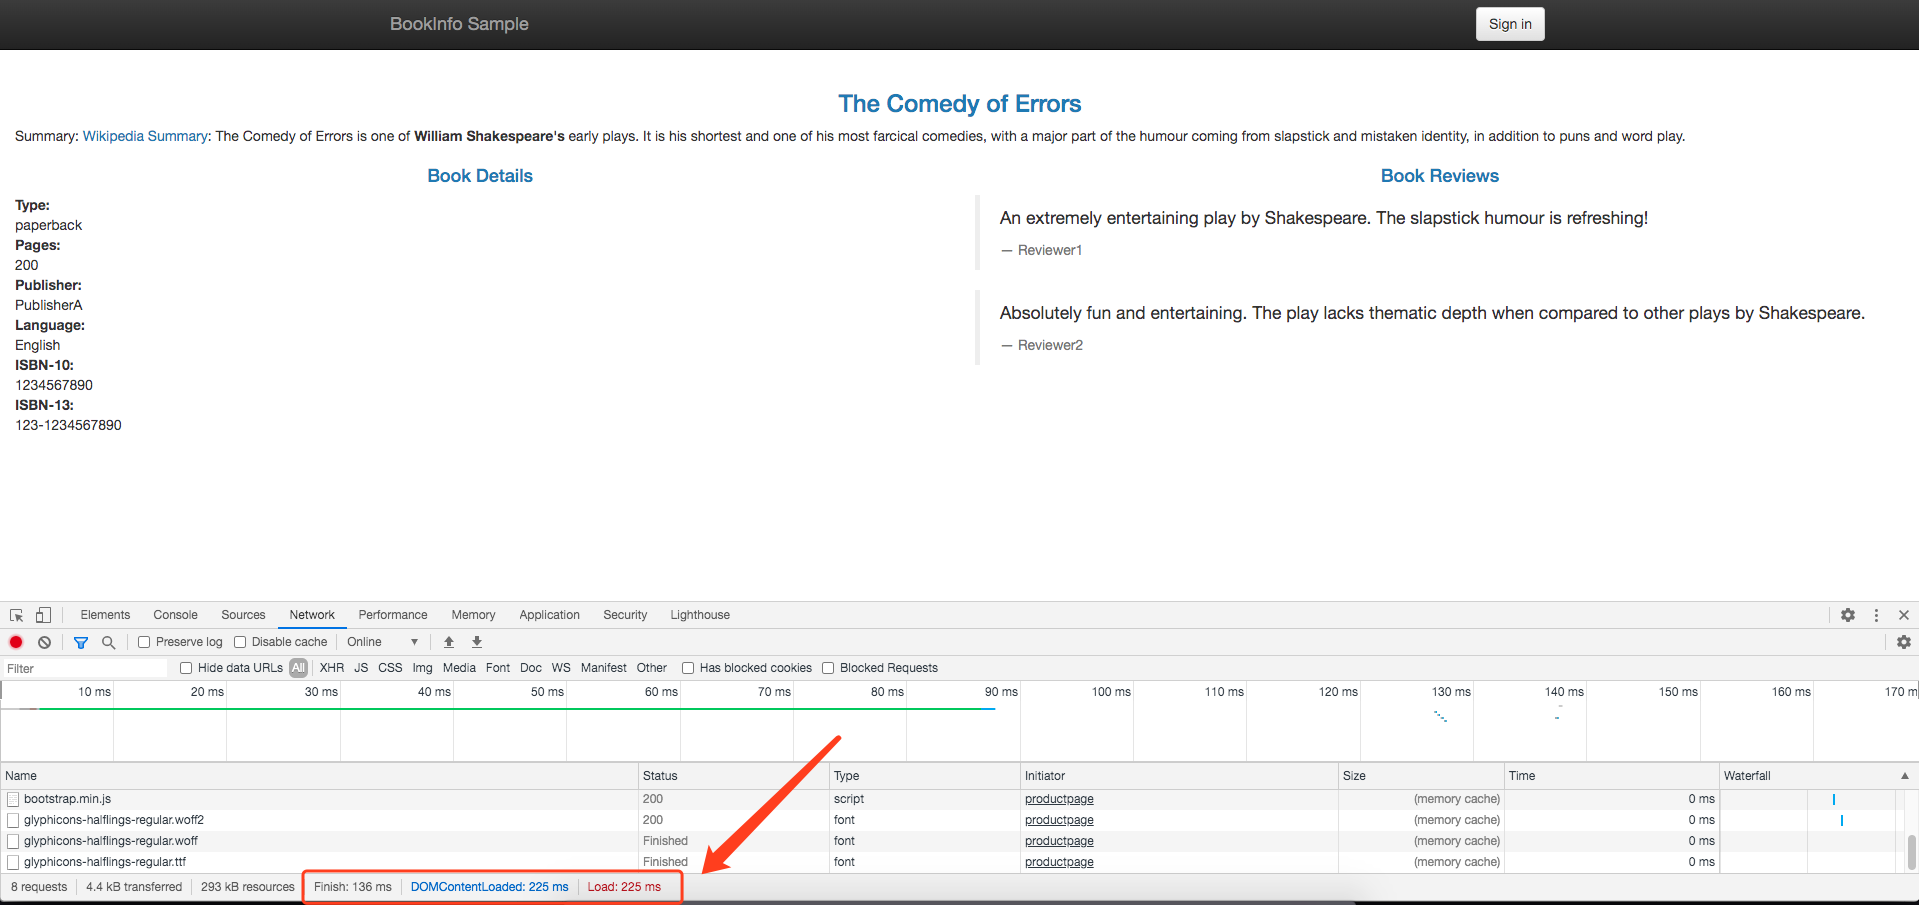Screen dimensions: 1919x905
Task: Open the Wikipedia Summary link
Action: coord(145,136)
